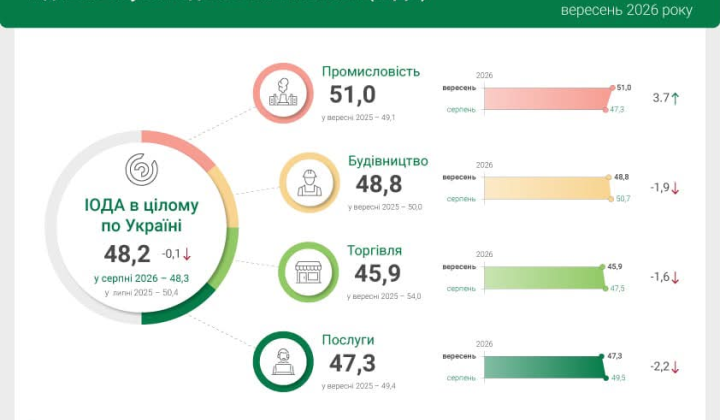The width and height of the screenshot is (720, 420).
Task: Select the Будівництво heading
Action: coord(388,161)
